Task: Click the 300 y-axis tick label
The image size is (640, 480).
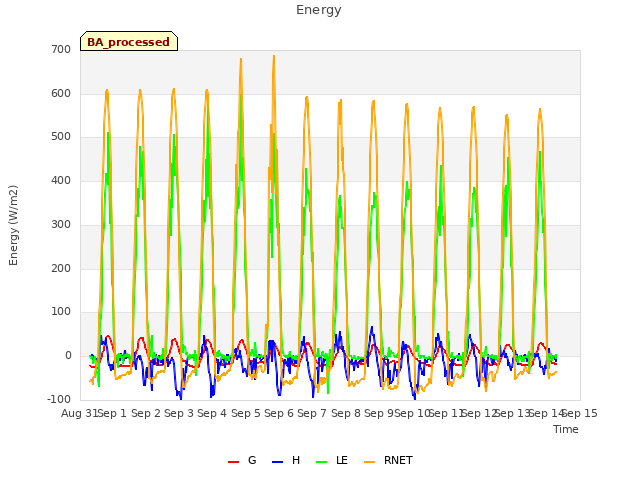Action: coord(61,224)
